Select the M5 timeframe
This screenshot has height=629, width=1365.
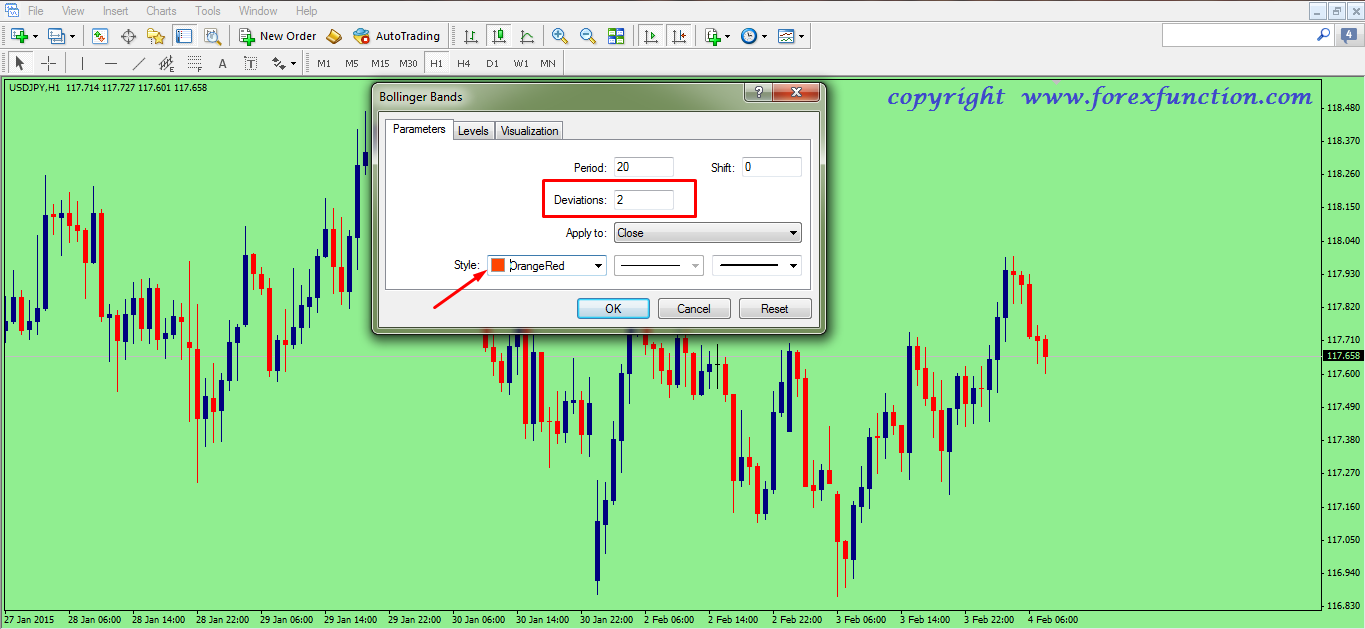352,63
